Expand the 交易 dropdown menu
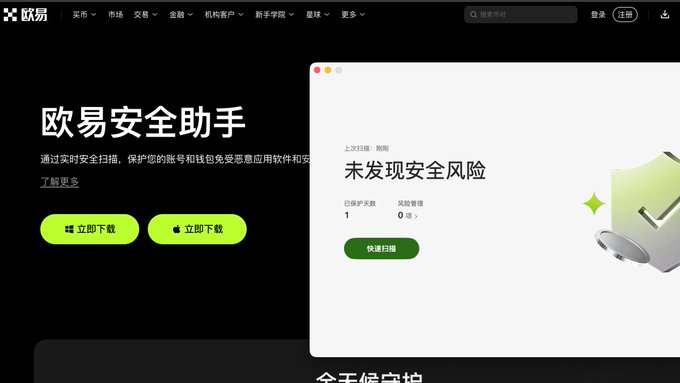The image size is (680, 383). tap(145, 14)
